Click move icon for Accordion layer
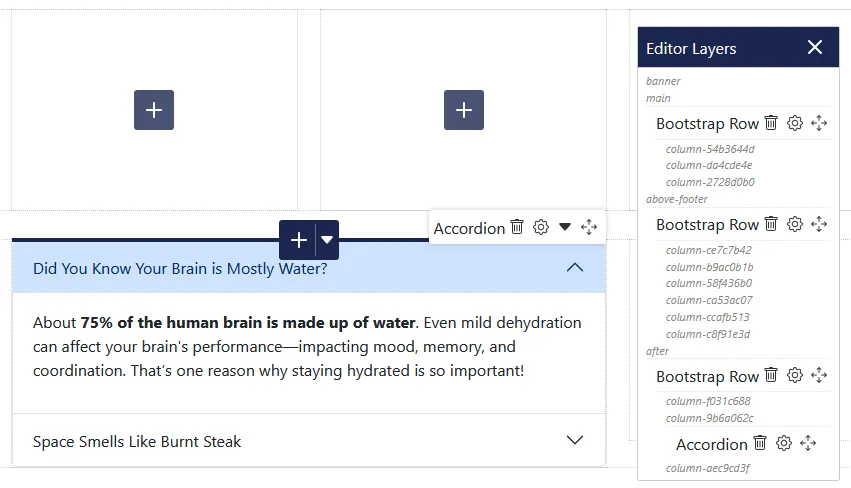 (x=808, y=443)
